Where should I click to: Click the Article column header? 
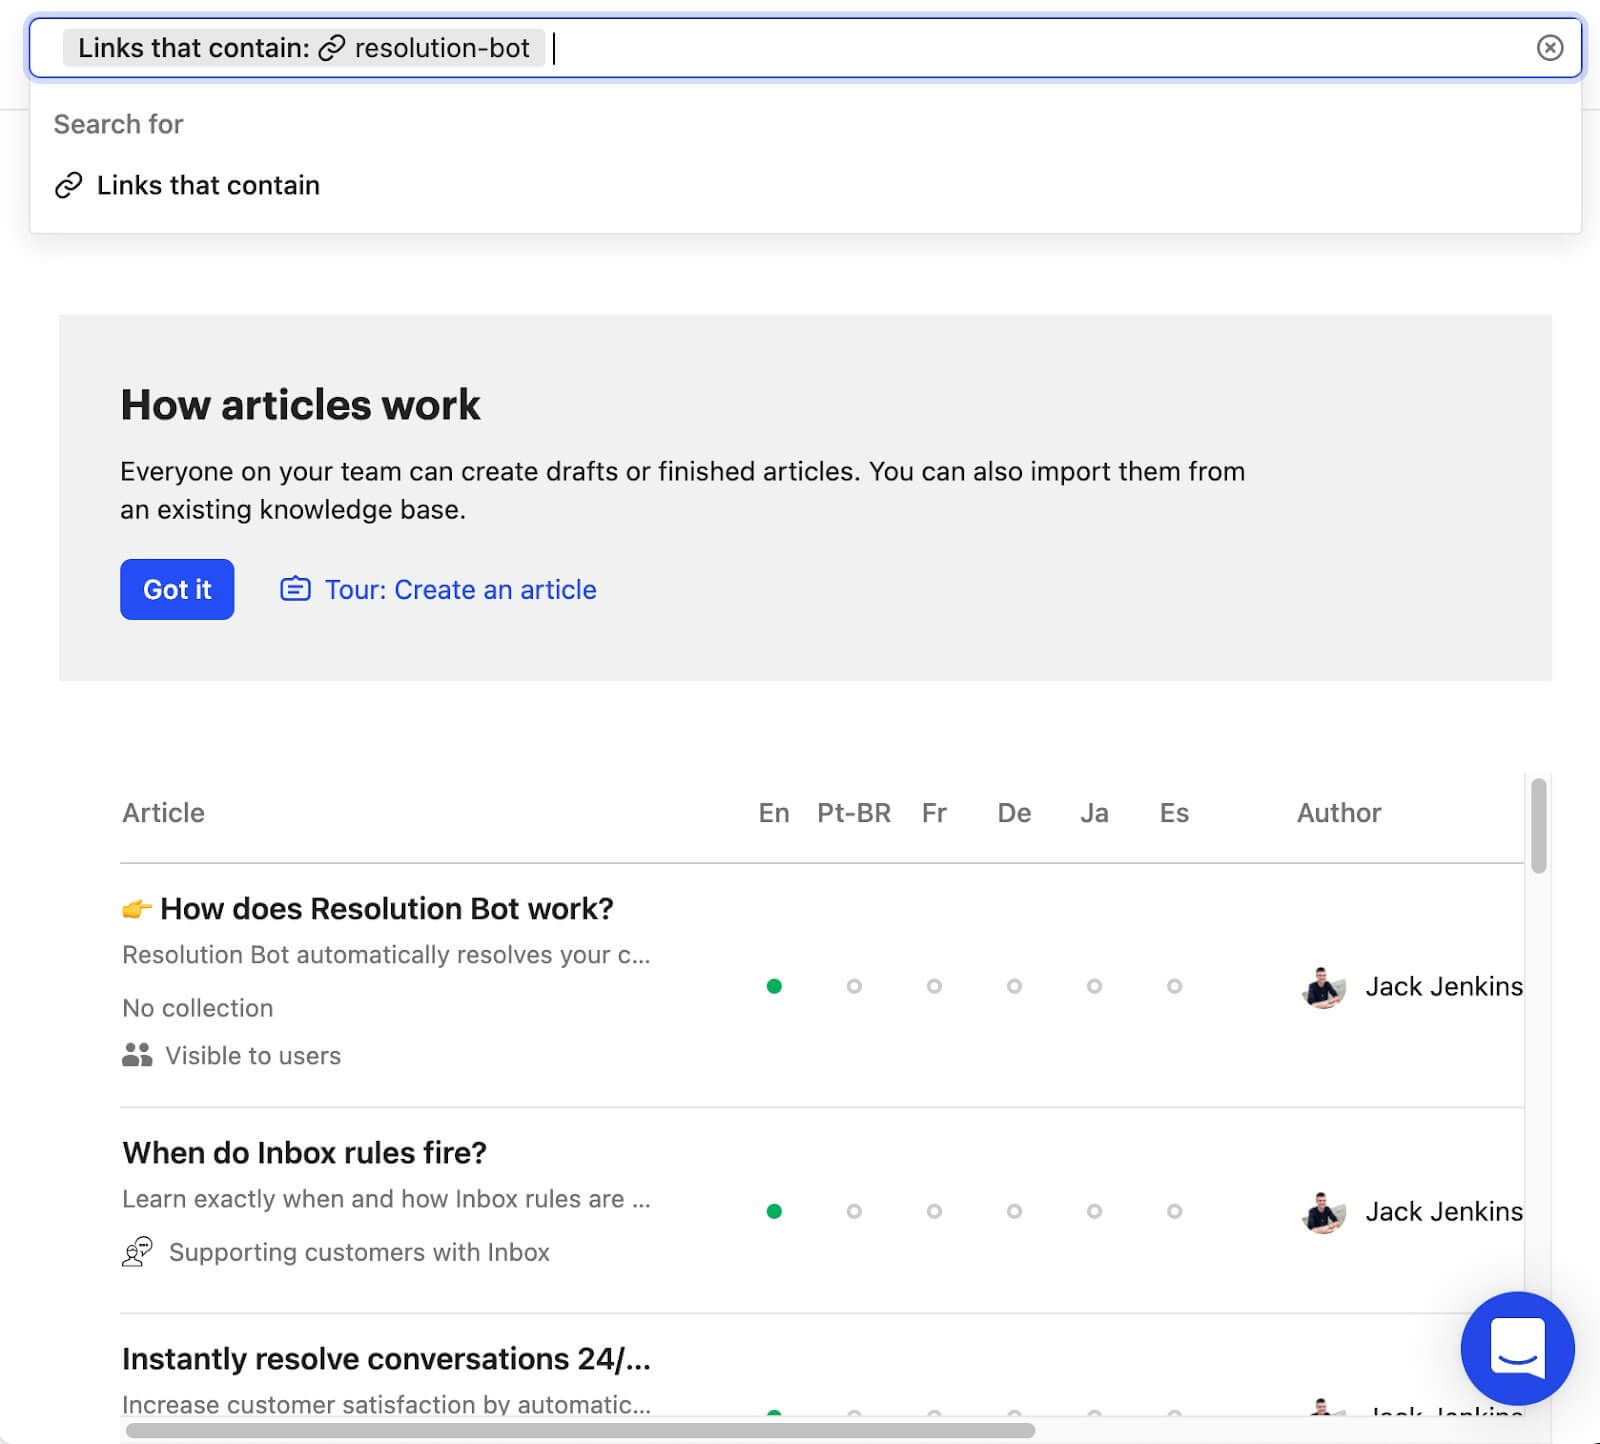pyautogui.click(x=163, y=813)
